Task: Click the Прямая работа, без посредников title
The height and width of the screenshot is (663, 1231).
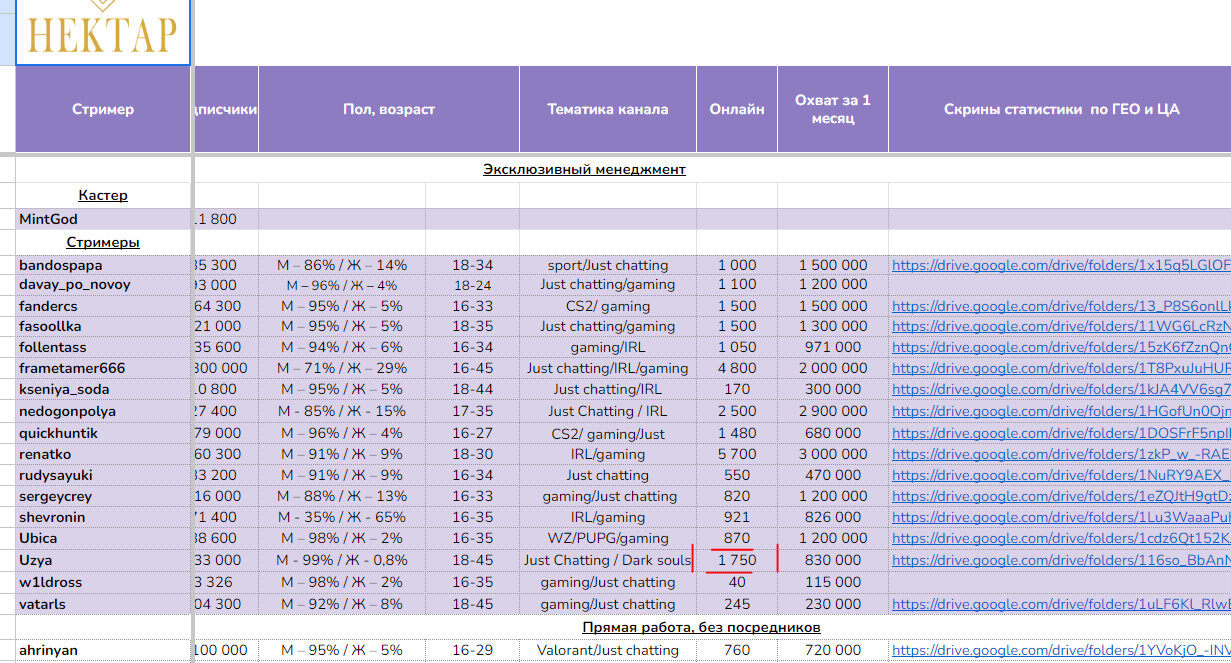Action: click(x=701, y=627)
